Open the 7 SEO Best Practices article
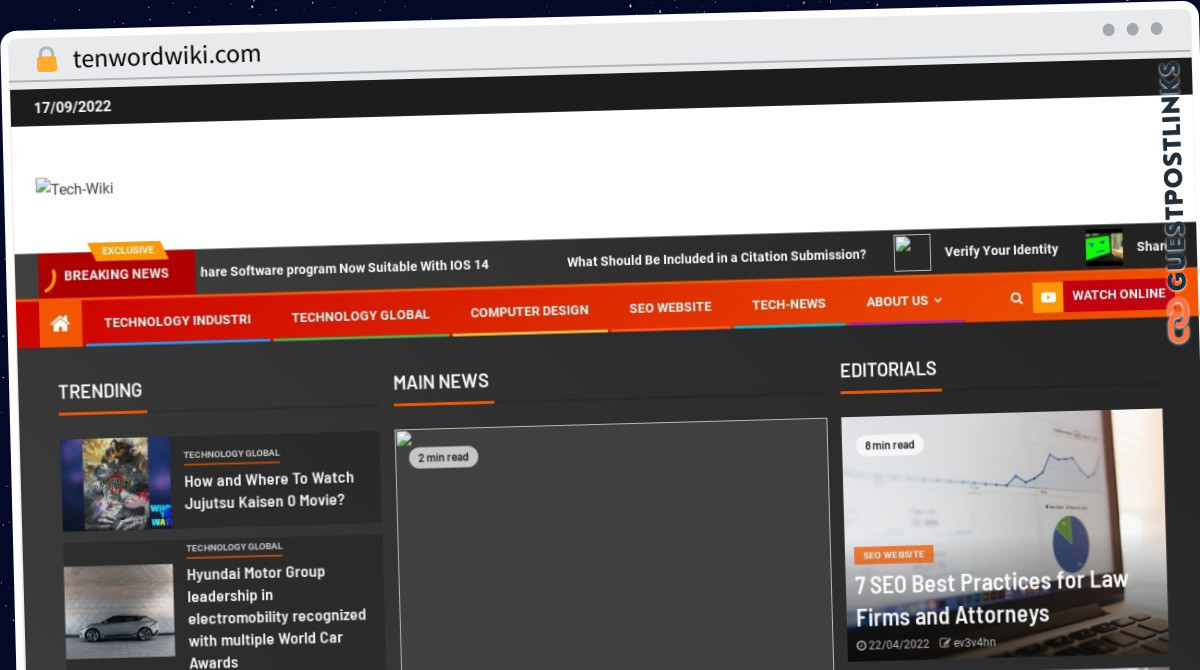This screenshot has height=670, width=1200. pyautogui.click(x=991, y=597)
